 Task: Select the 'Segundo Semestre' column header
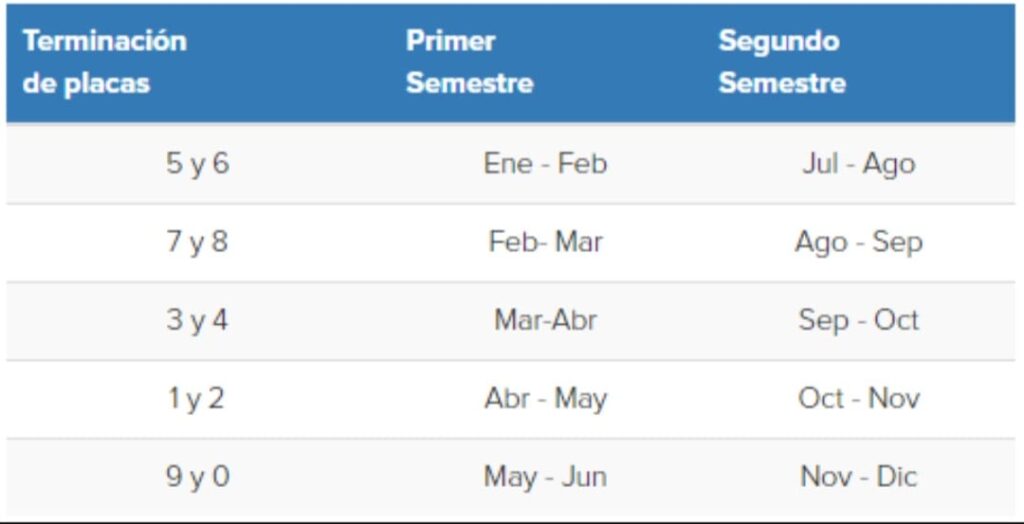click(x=781, y=62)
